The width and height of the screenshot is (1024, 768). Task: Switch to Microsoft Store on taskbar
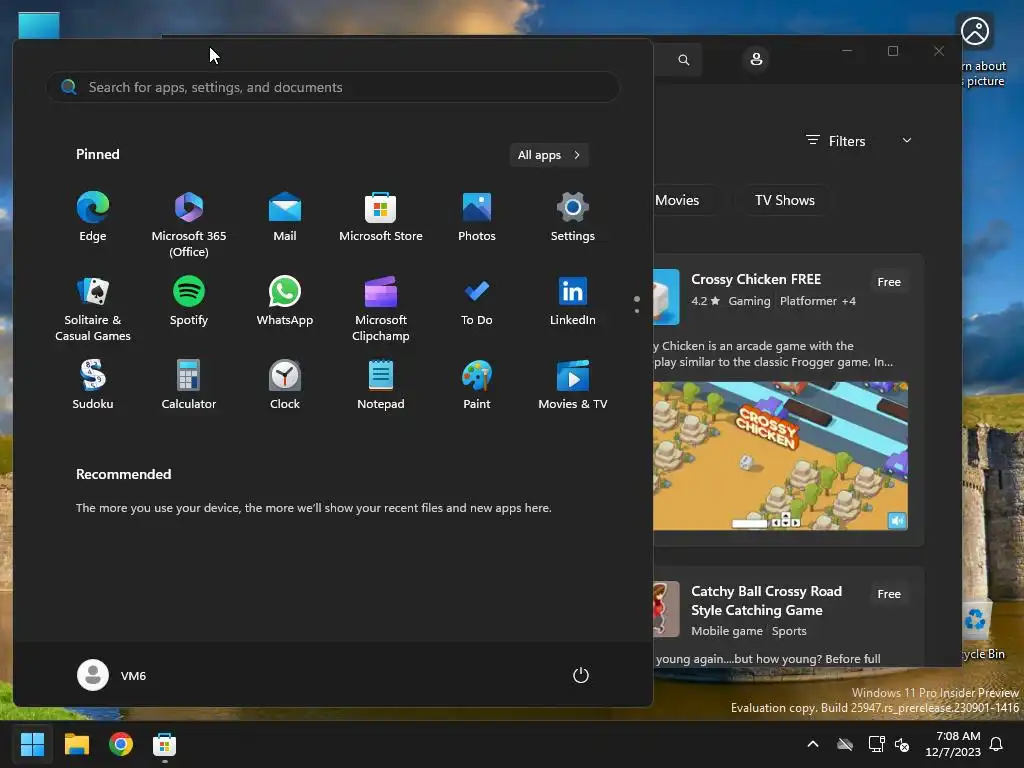(165, 744)
